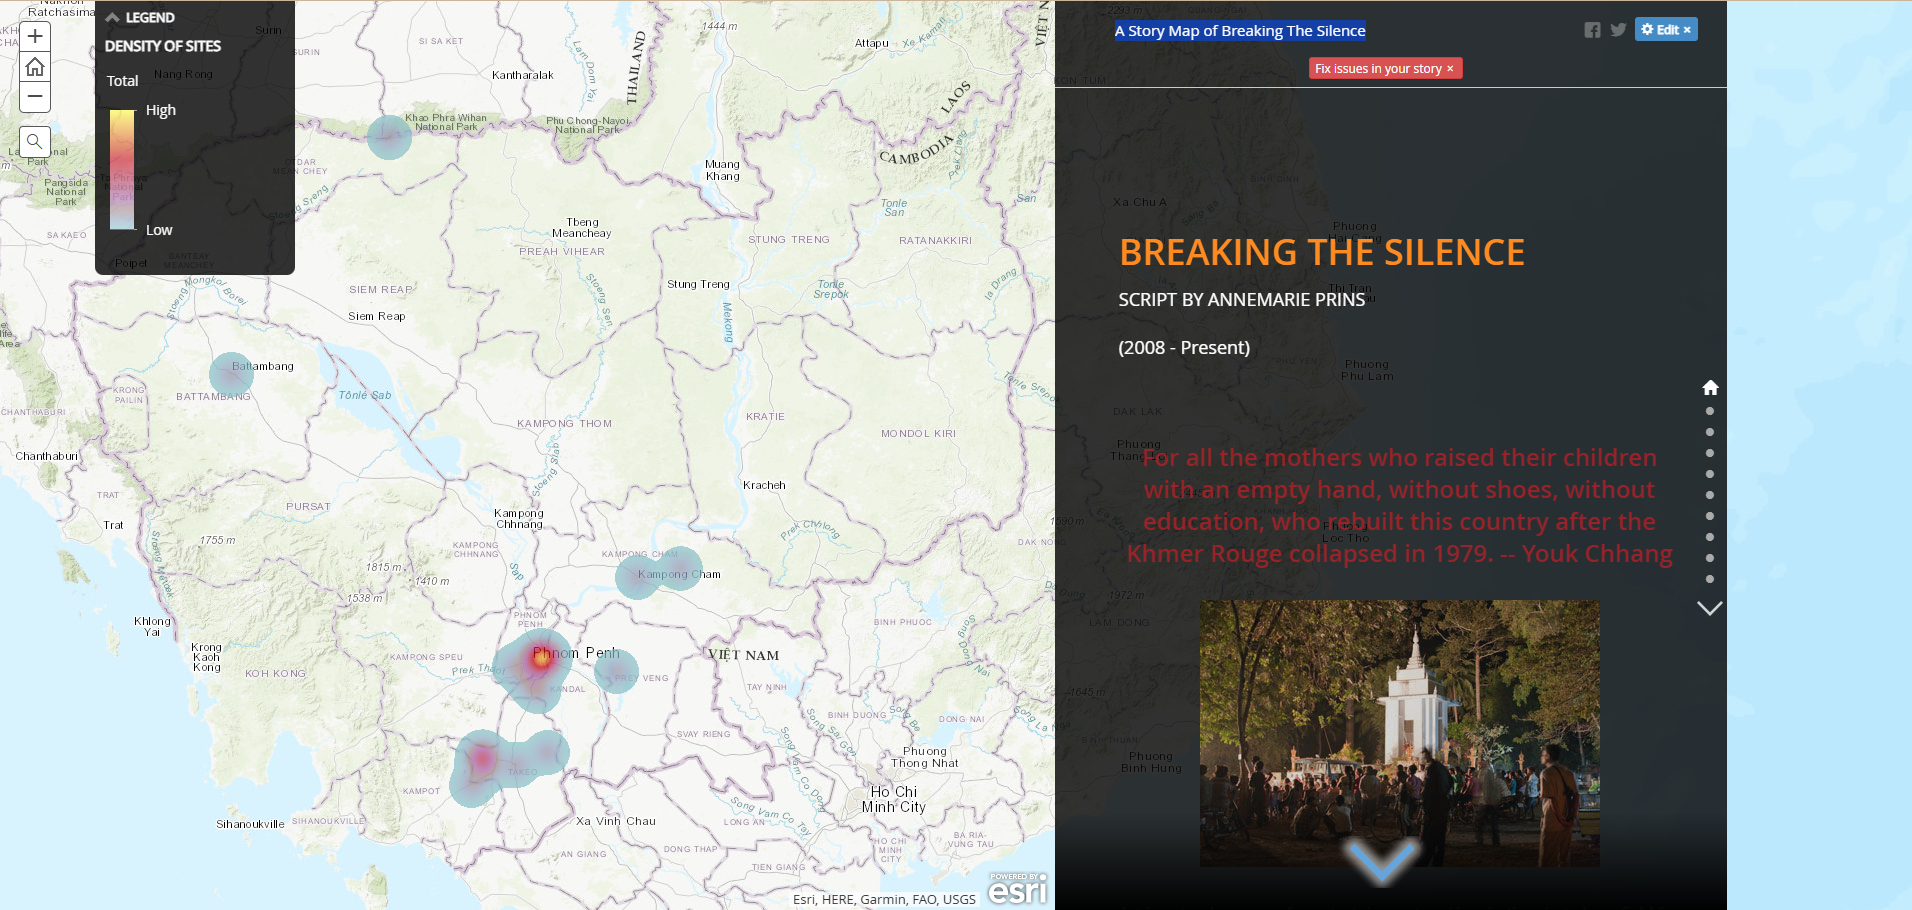Click the heat spot near Prey Veng
Image resolution: width=1912 pixels, height=910 pixels.
pos(616,672)
